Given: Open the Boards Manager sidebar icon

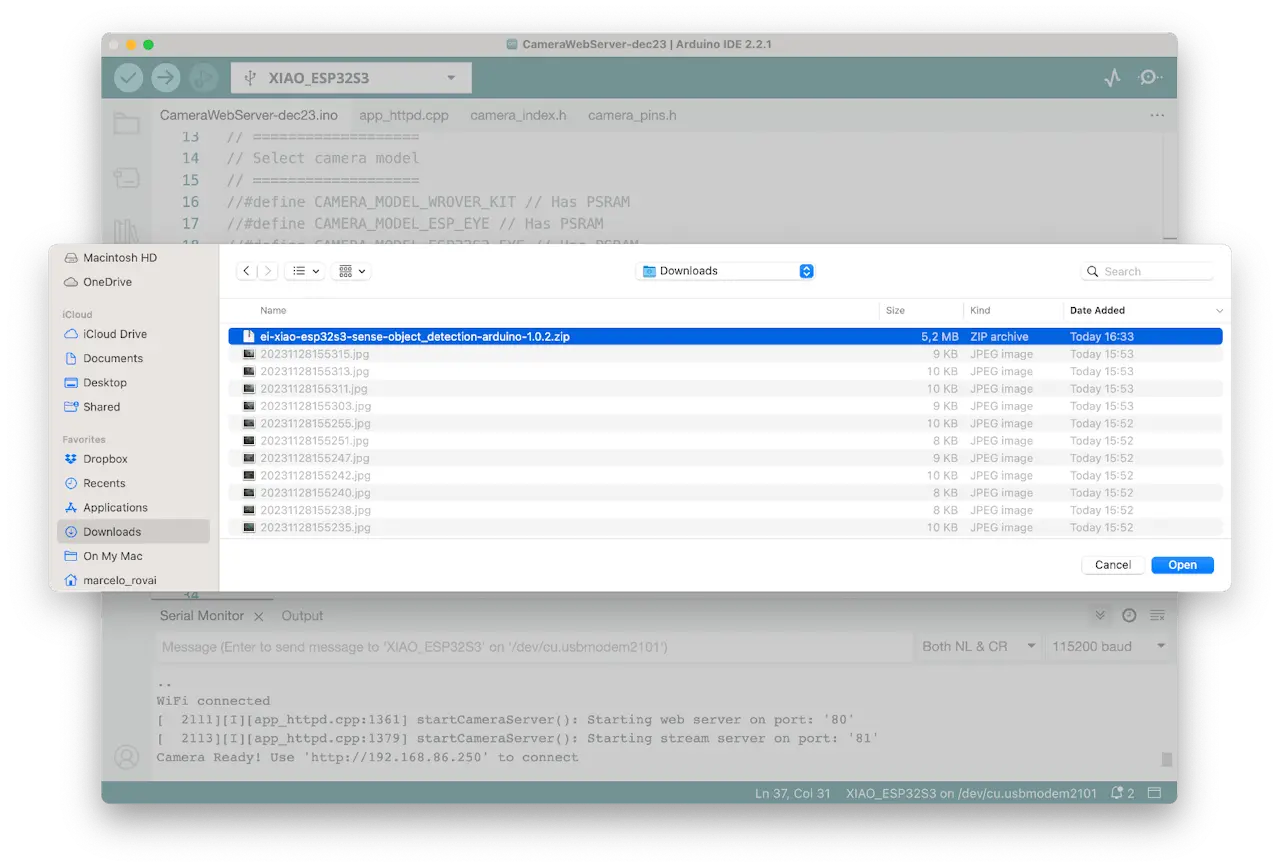Looking at the screenshot, I should click(126, 178).
